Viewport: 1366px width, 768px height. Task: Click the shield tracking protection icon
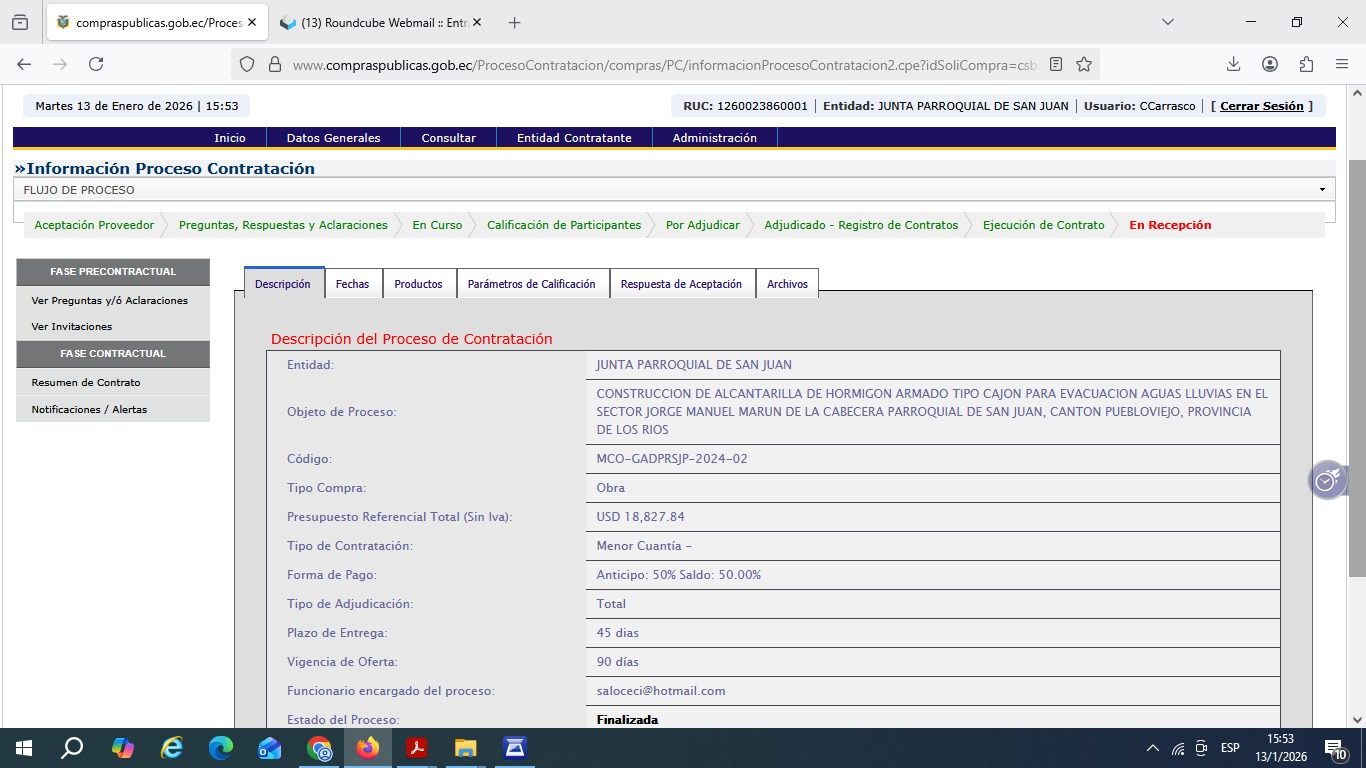(247, 64)
